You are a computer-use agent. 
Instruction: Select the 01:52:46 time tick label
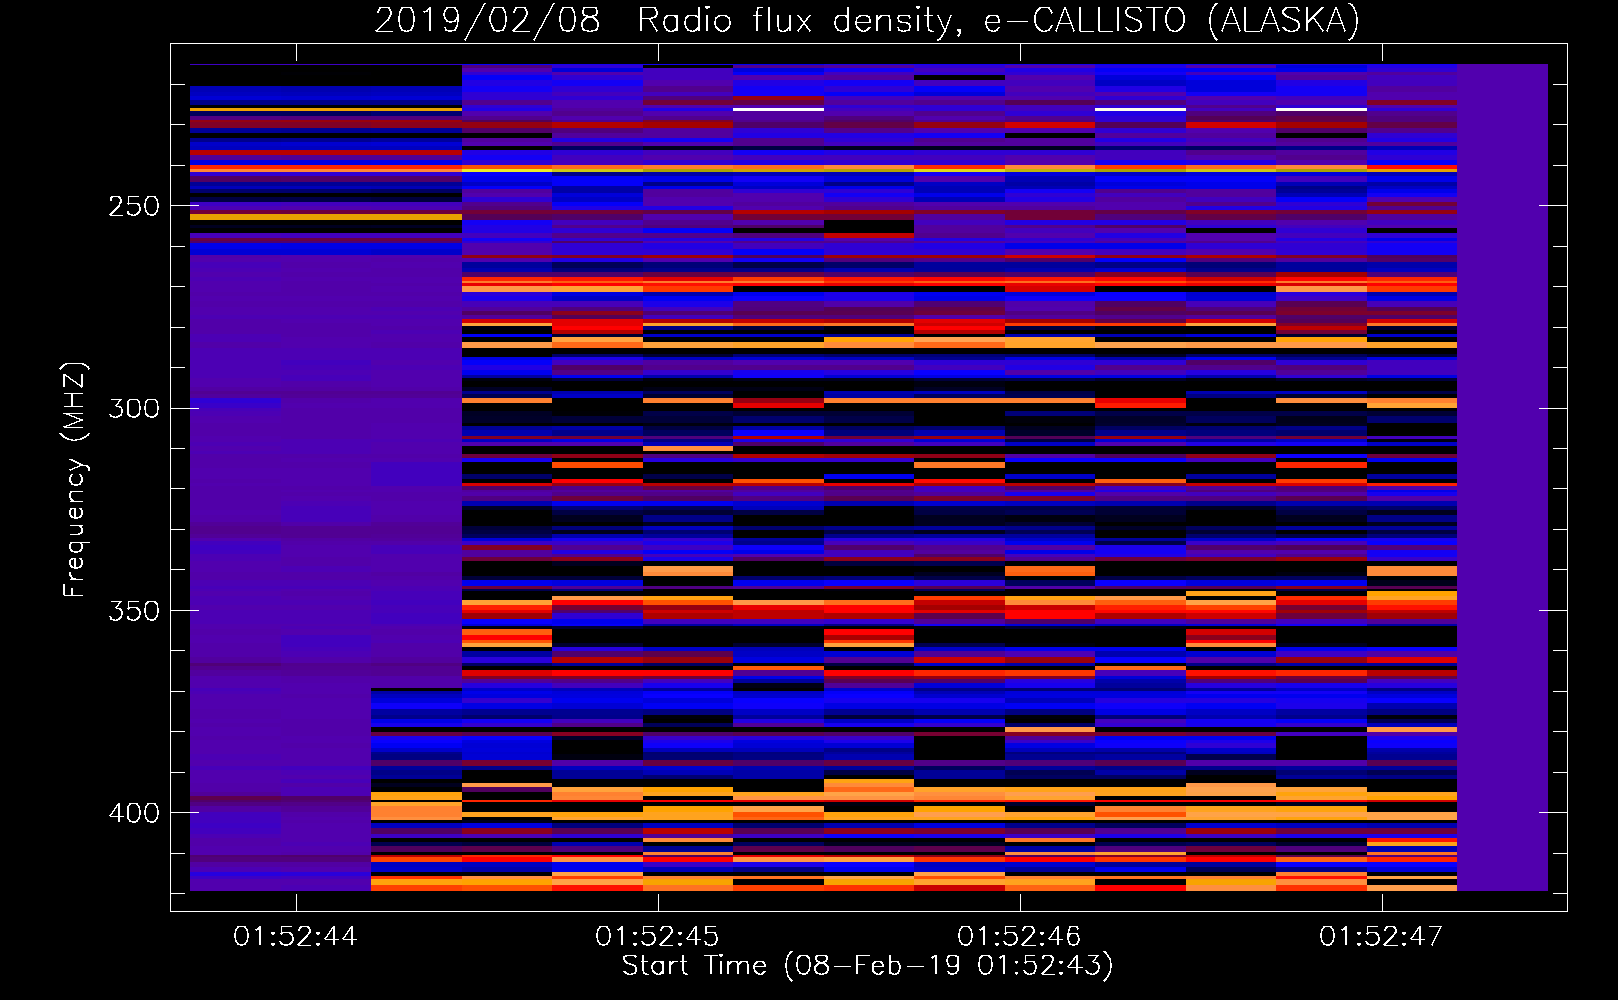[x=1019, y=936]
